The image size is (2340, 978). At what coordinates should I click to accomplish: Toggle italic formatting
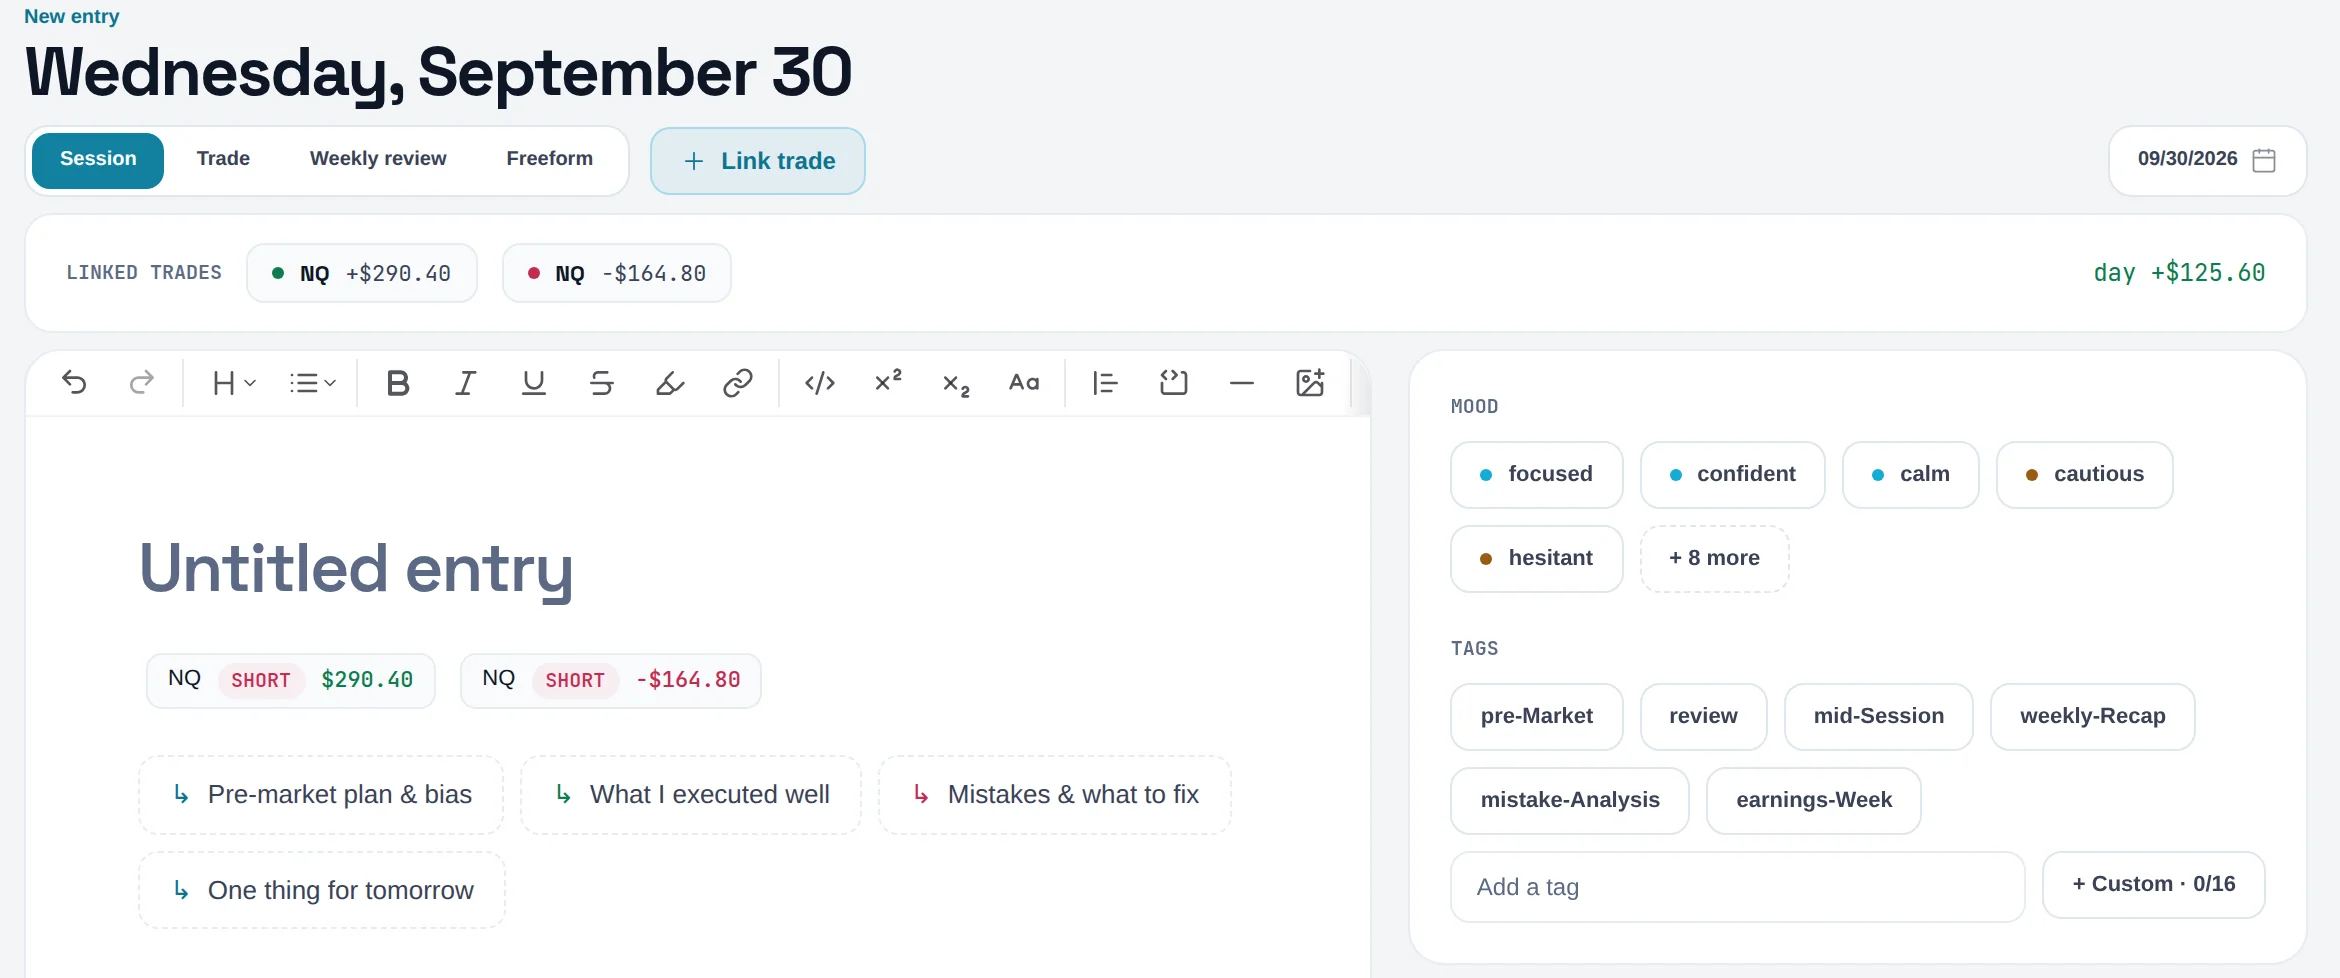pos(466,383)
